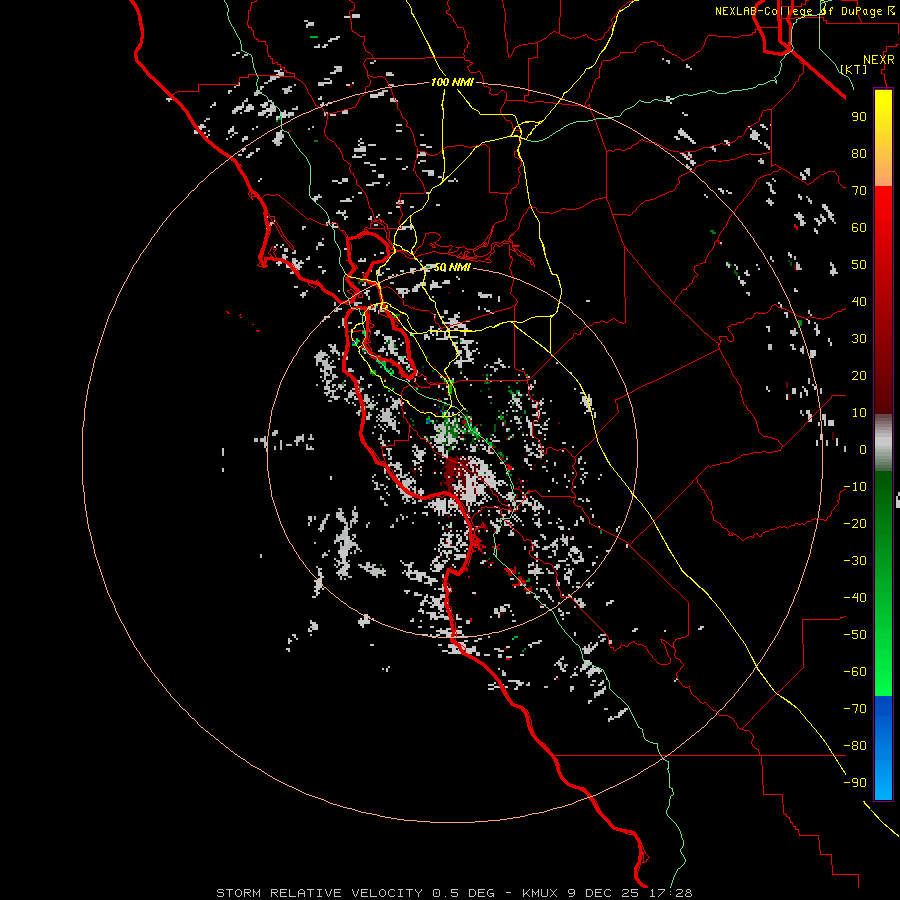Click the 50 NMI range ring label
The width and height of the screenshot is (900, 900).
(452, 267)
